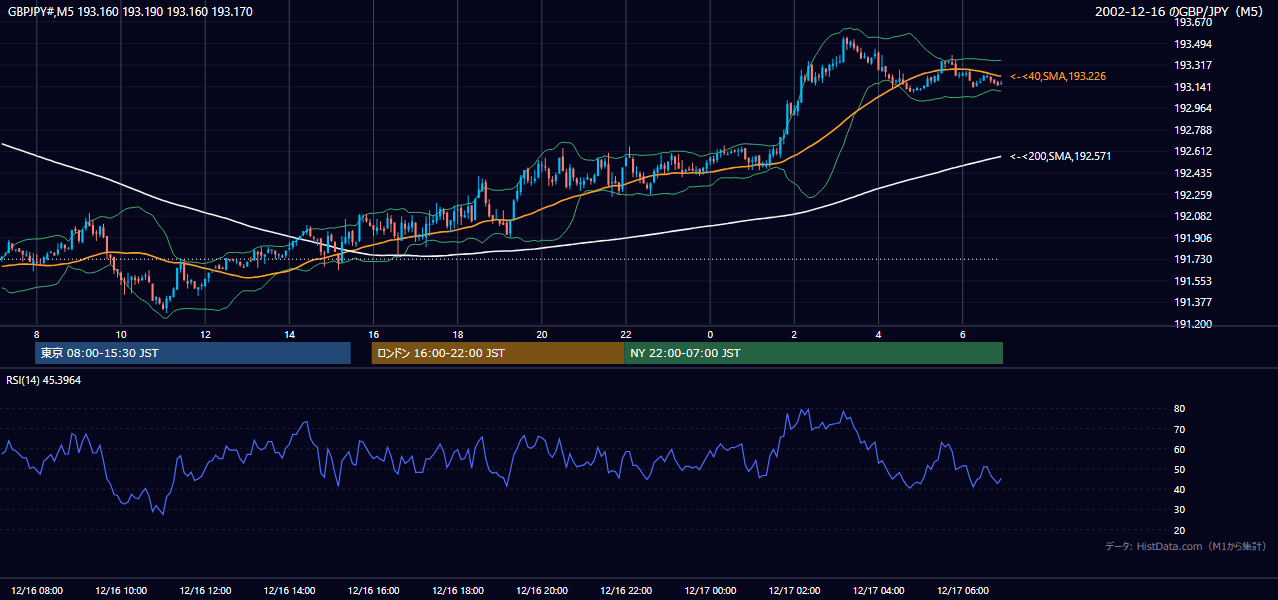Select the NY 22:00-07:00 JST session bar

(x=813, y=353)
